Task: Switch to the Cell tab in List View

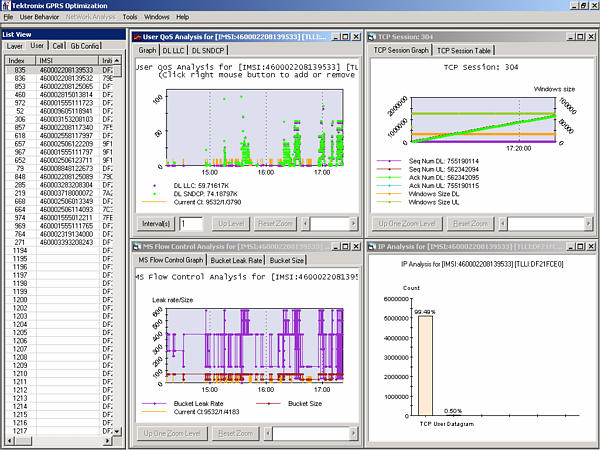Action: [58, 46]
